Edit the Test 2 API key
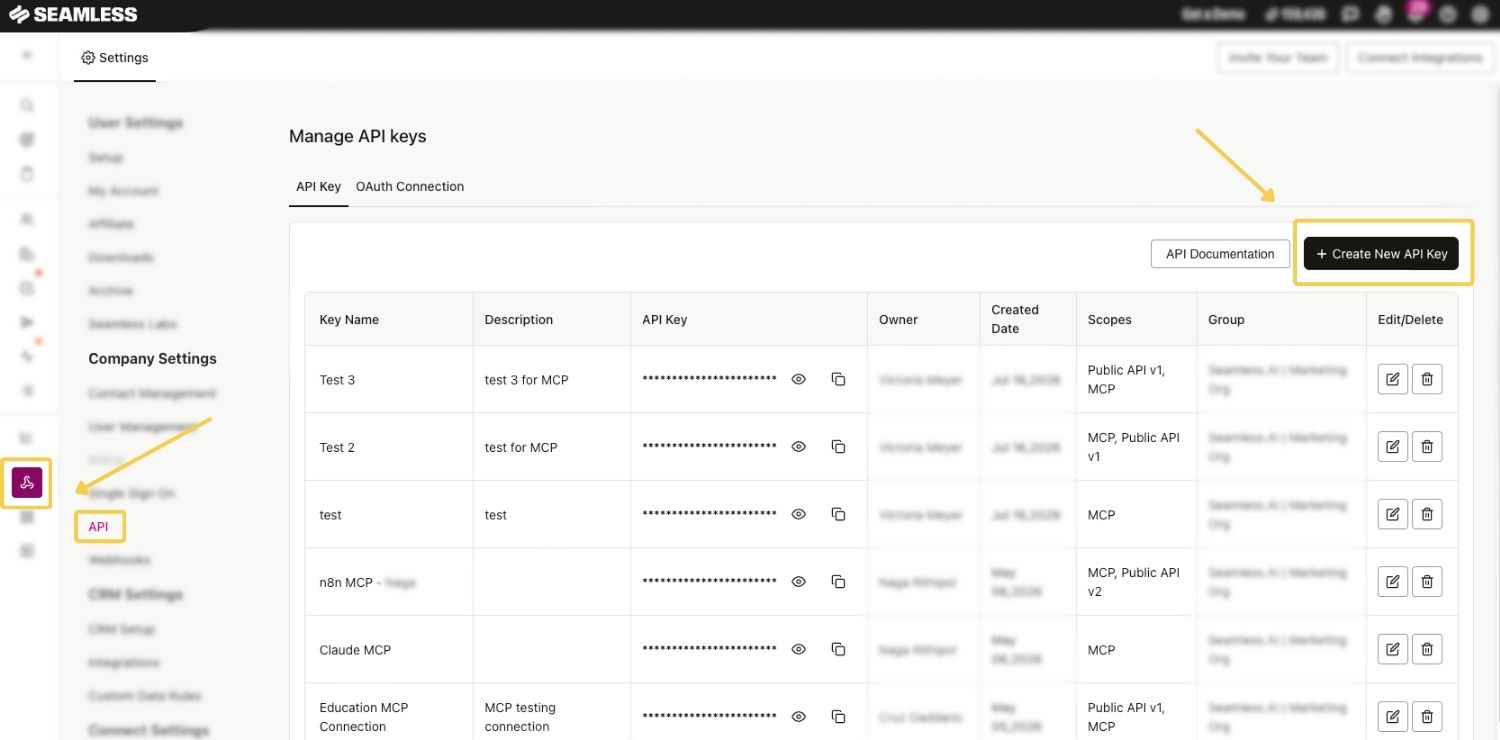The height and width of the screenshot is (740, 1500). coord(1393,446)
